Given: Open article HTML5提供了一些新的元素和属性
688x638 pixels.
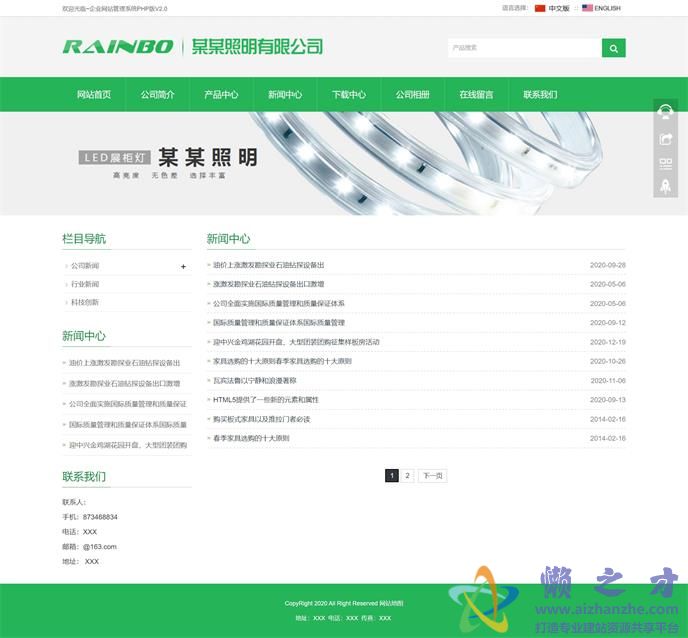Looking at the screenshot, I should [266, 400].
